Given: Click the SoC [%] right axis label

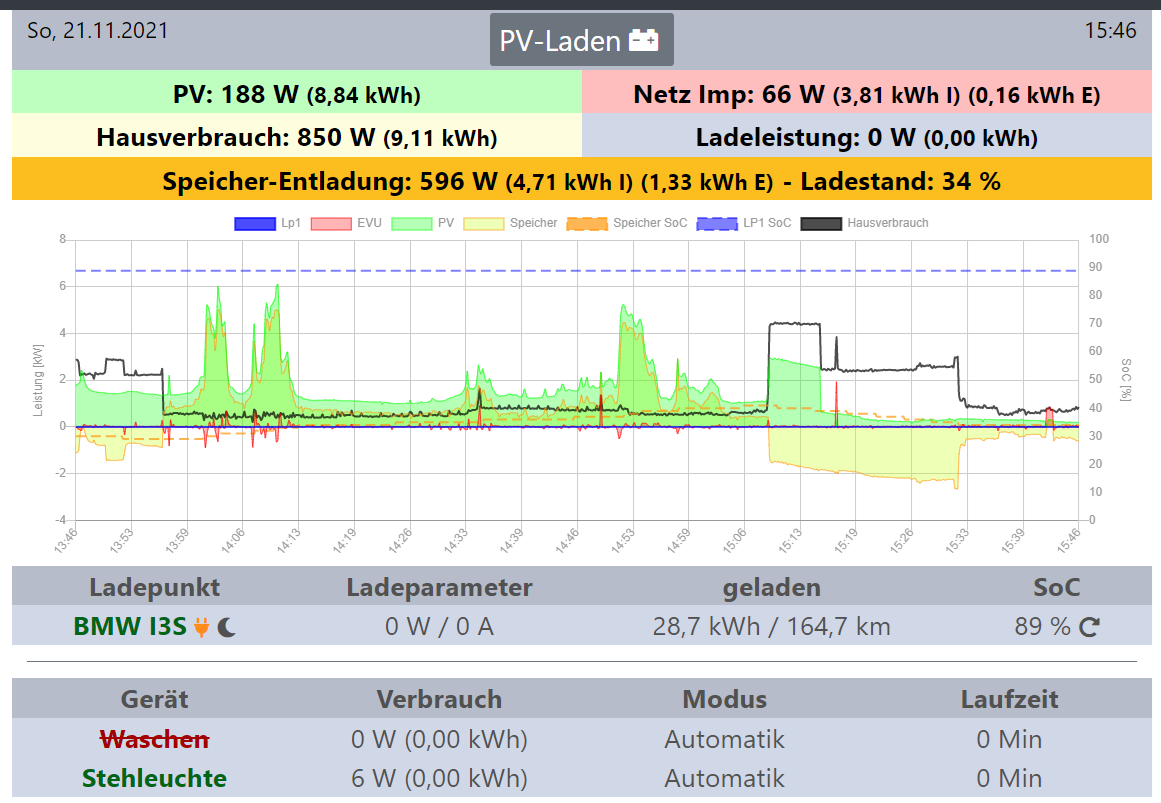Looking at the screenshot, I should [1126, 380].
